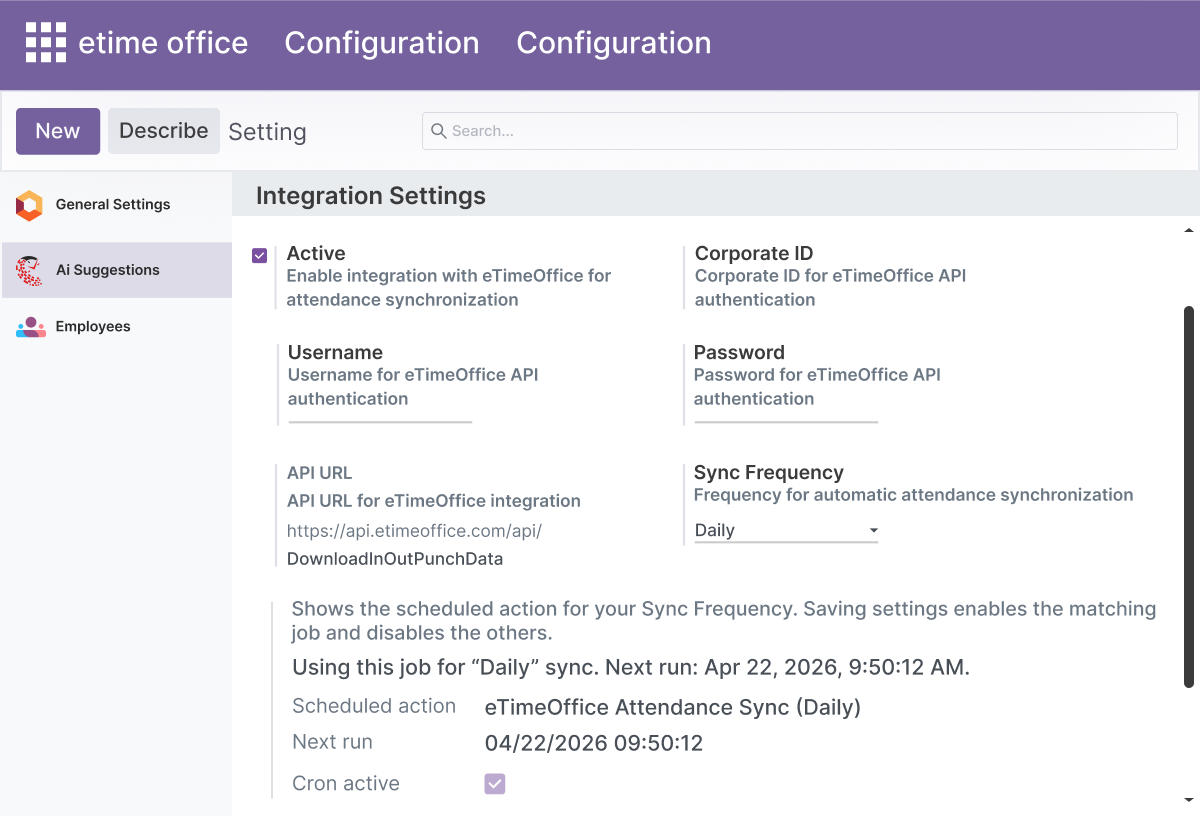Screen dimensions: 1200x816
Task: Click the etime office brand title
Action: point(163,43)
